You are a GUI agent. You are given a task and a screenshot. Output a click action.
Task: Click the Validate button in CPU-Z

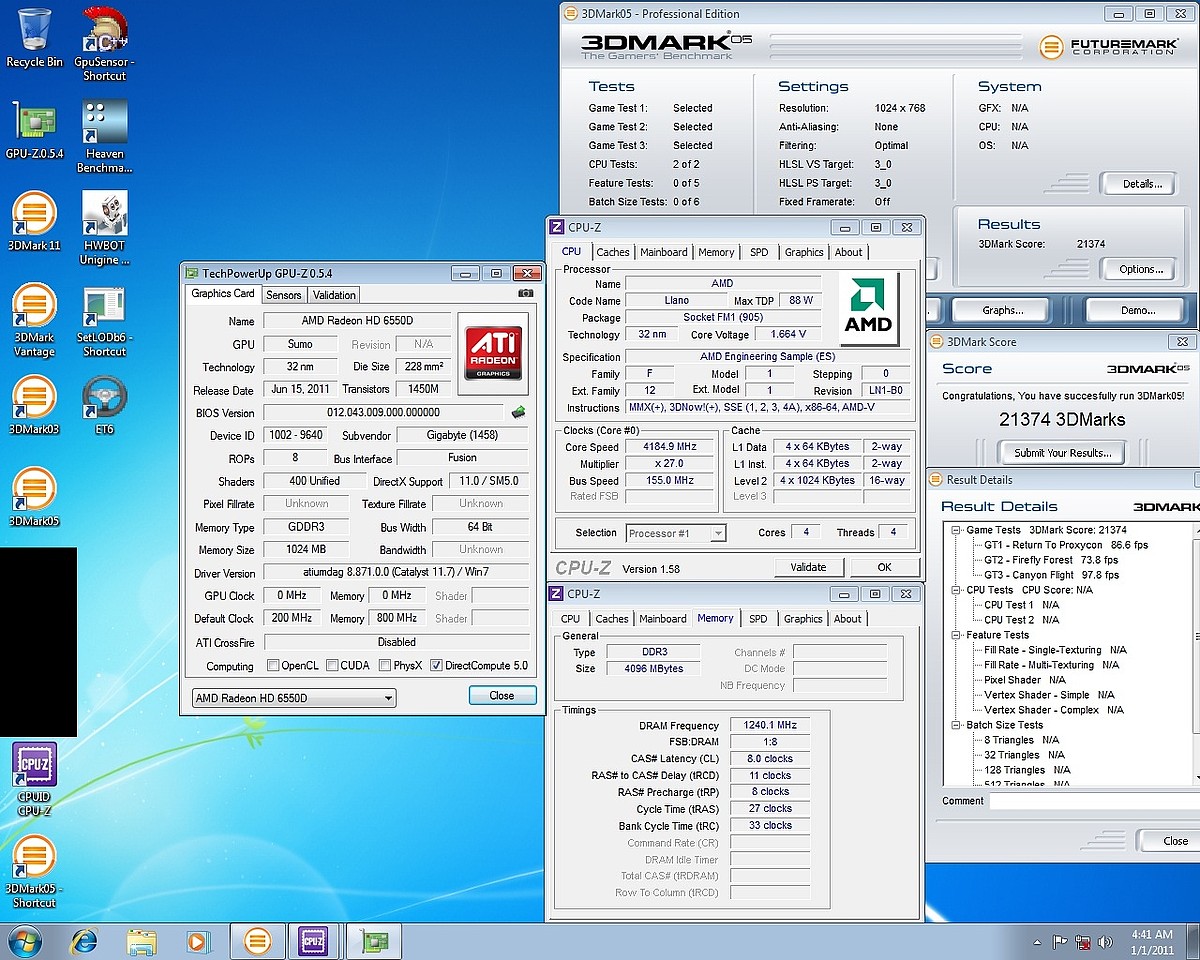(809, 567)
